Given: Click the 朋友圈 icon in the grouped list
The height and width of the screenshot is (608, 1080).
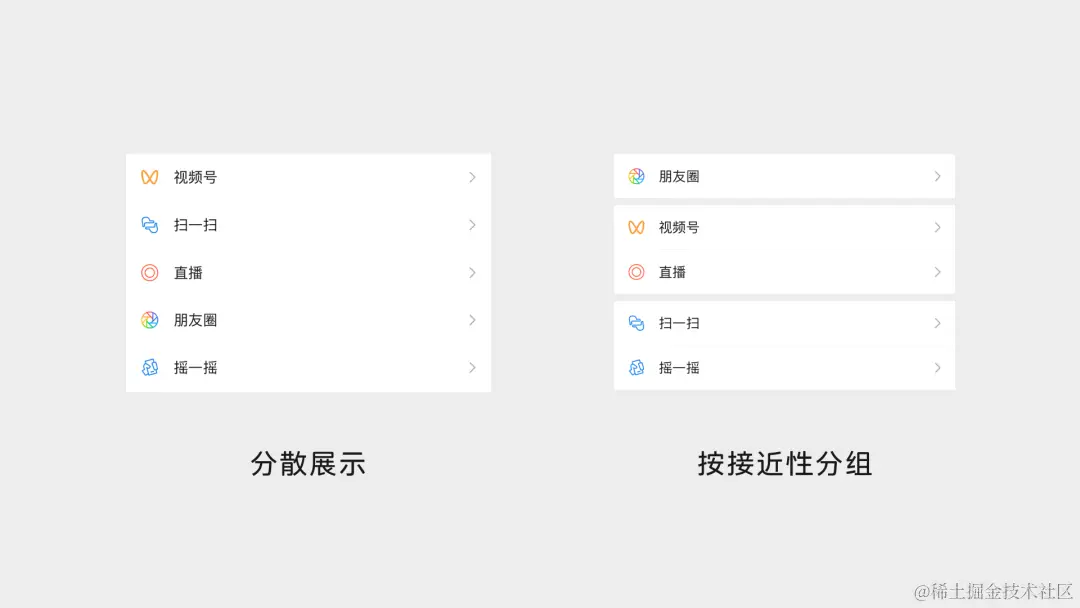Looking at the screenshot, I should point(636,176).
